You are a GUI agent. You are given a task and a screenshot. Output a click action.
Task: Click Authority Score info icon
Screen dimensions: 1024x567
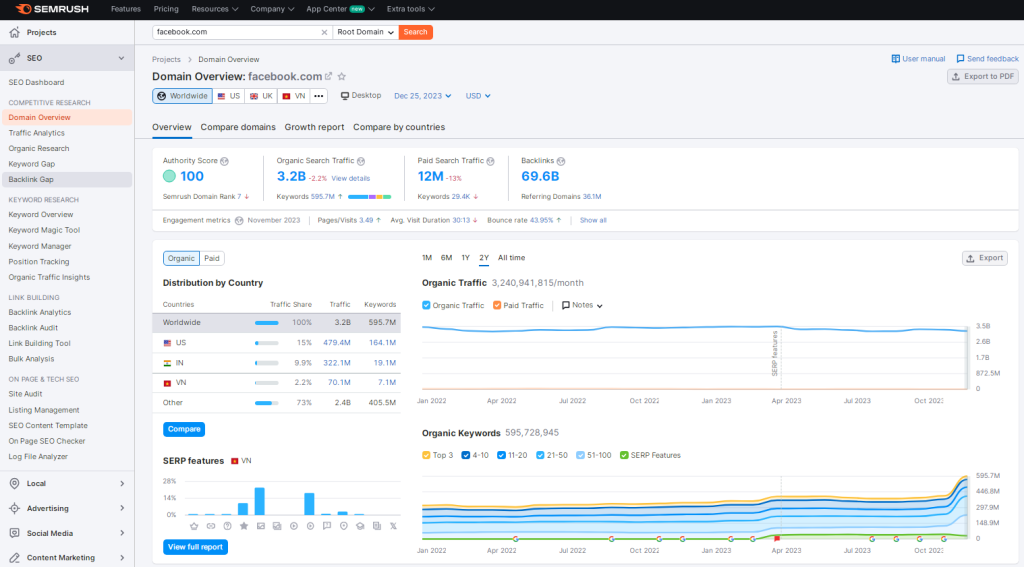click(225, 161)
